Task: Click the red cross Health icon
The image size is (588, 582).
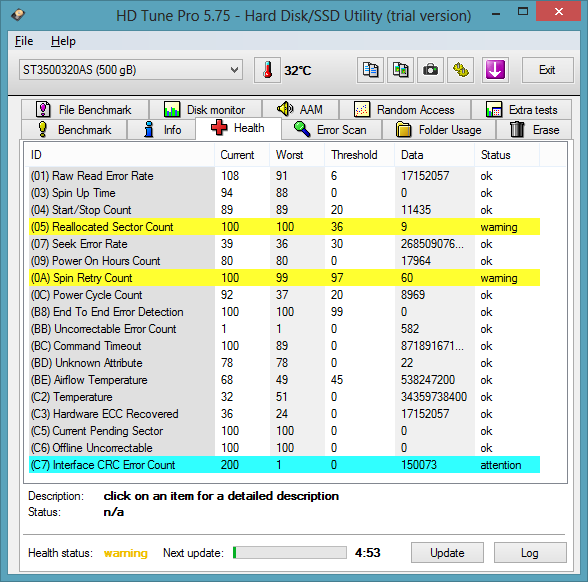Action: pyautogui.click(x=219, y=128)
